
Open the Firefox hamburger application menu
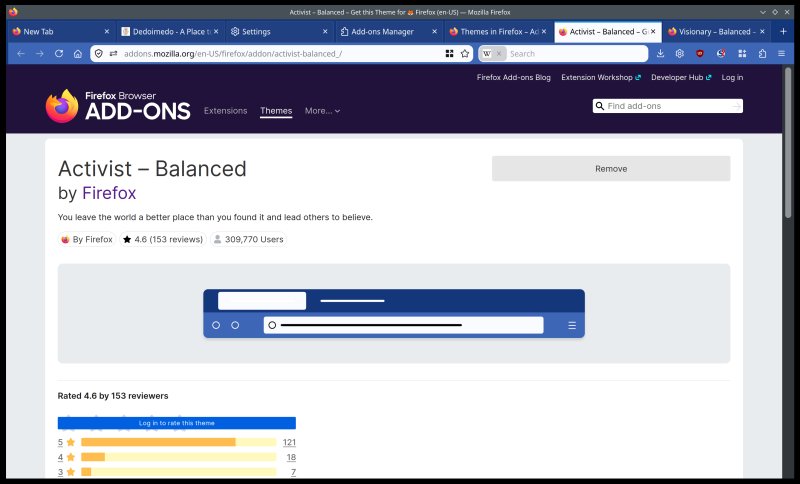pos(781,54)
